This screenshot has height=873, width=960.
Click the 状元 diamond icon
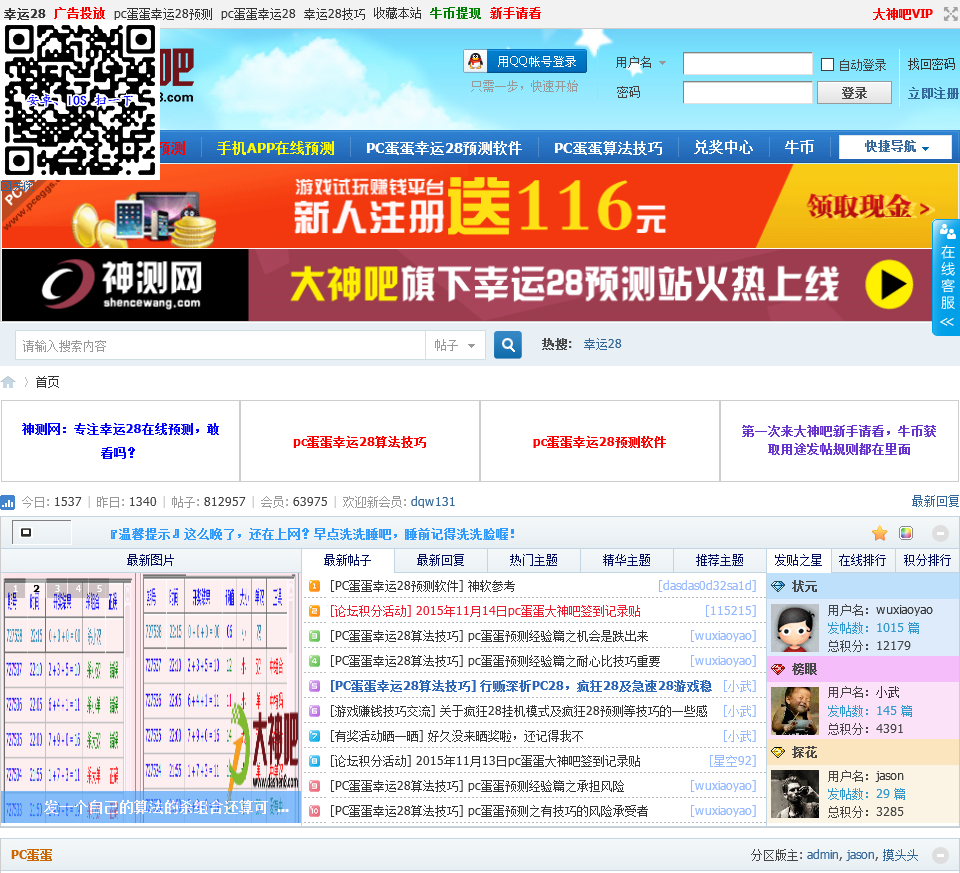coord(778,586)
